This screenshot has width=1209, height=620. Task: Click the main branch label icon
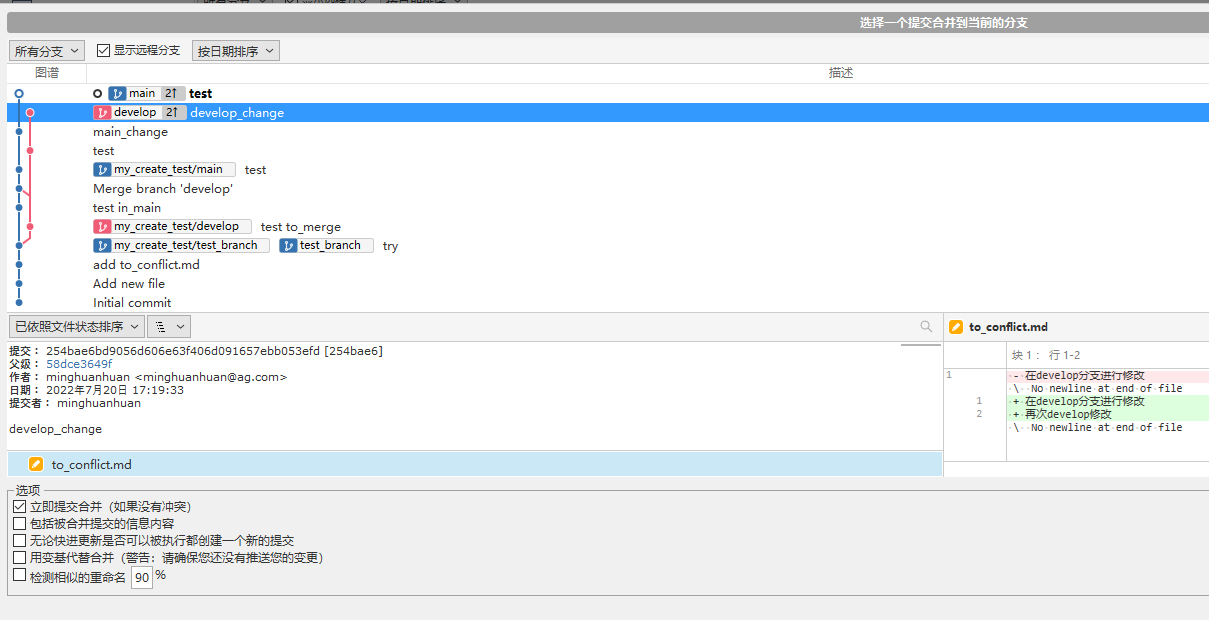tap(117, 93)
